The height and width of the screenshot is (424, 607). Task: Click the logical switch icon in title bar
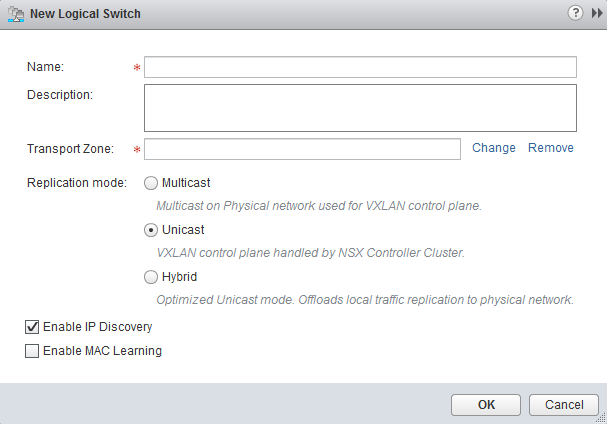pos(18,14)
